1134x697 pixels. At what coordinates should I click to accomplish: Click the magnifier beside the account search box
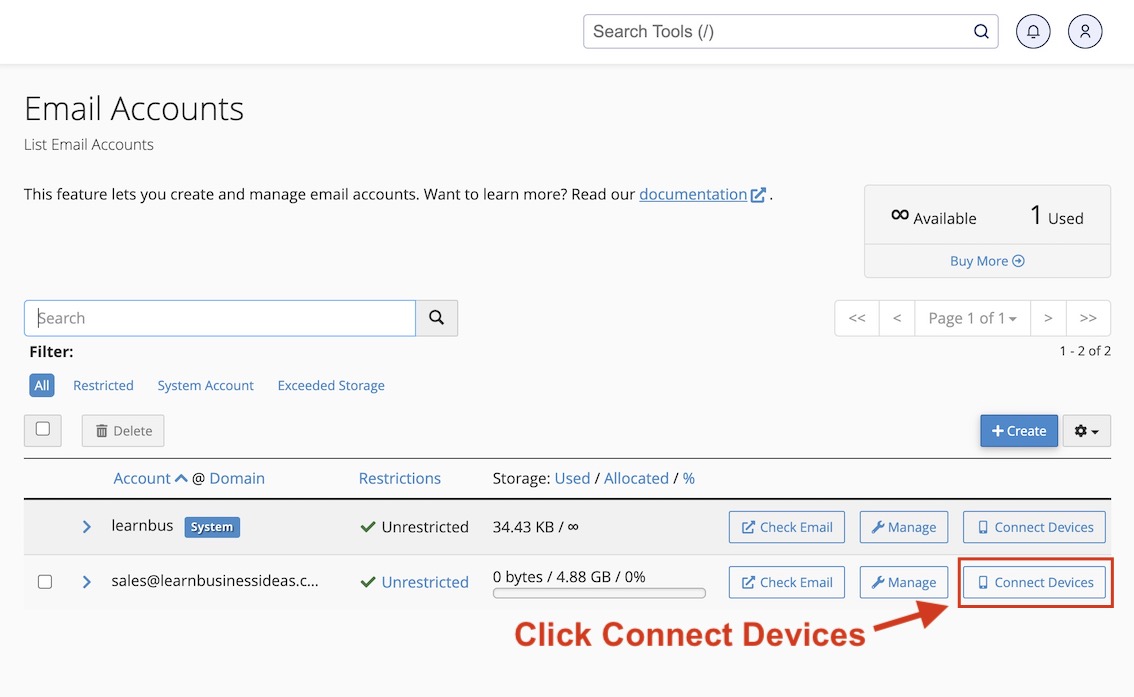tap(436, 317)
